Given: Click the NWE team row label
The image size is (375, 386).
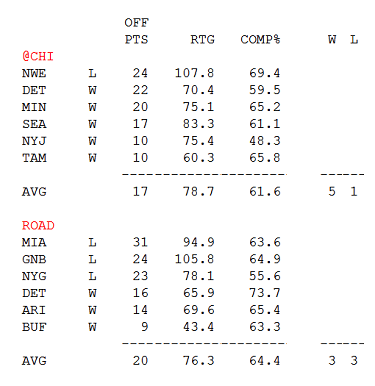Looking at the screenshot, I should pyautogui.click(x=34, y=73).
